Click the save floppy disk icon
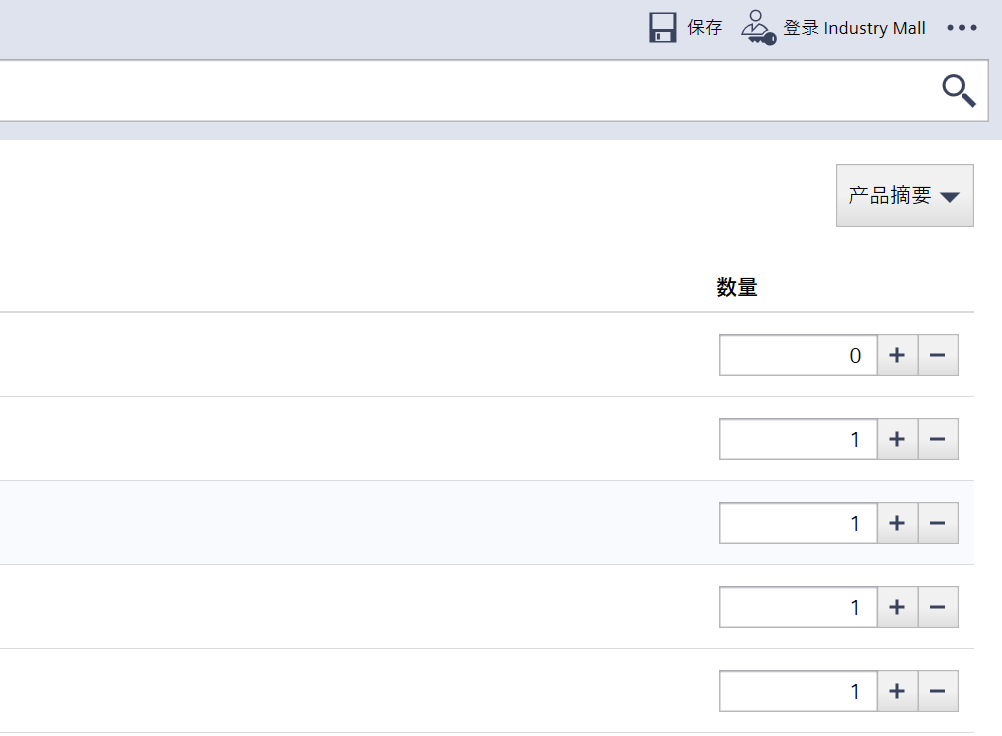1002x736 pixels. pos(663,28)
